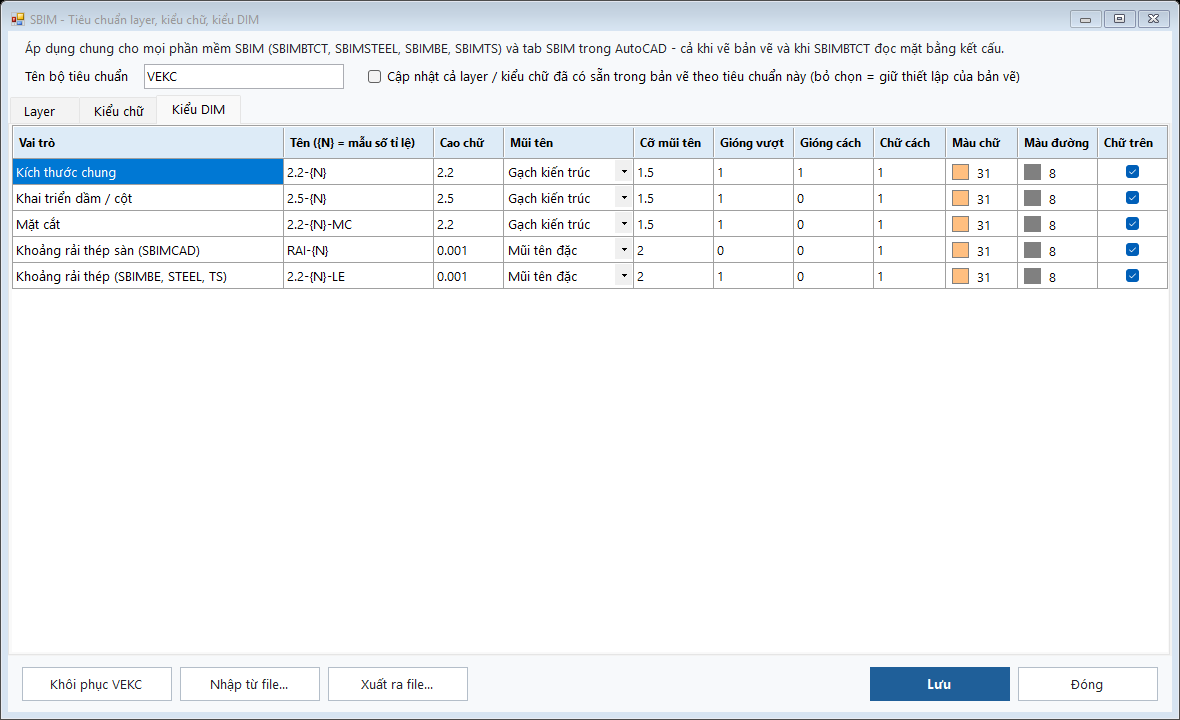The image size is (1180, 720).
Task: Save settings with the Lưu button
Action: click(x=939, y=685)
